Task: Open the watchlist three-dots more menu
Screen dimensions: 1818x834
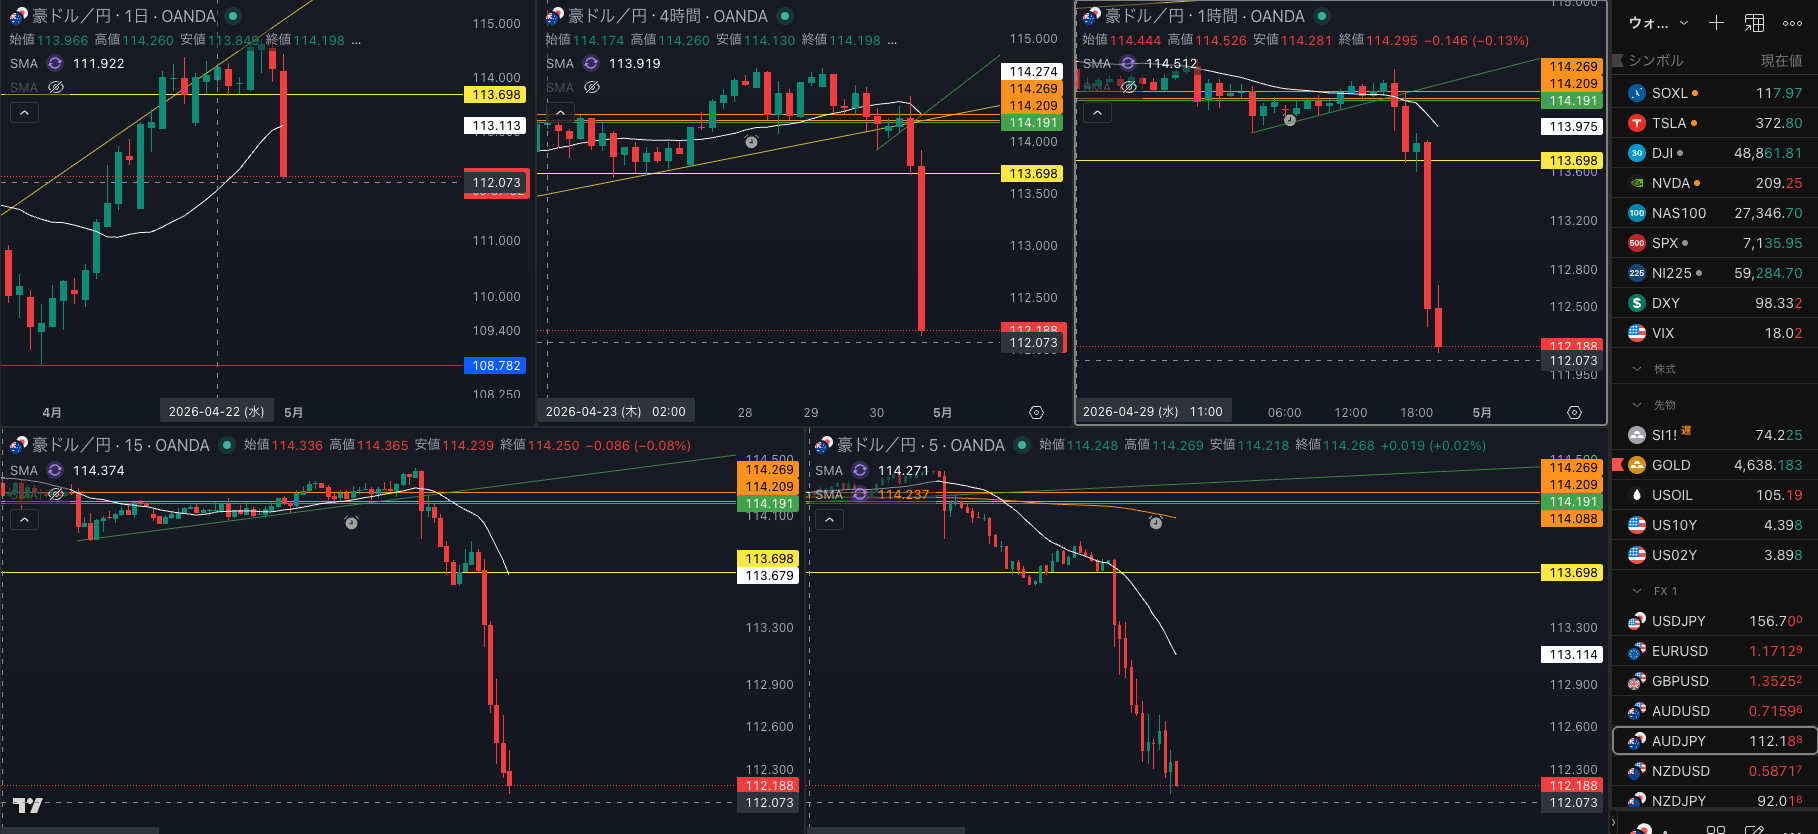Action: [1793, 23]
